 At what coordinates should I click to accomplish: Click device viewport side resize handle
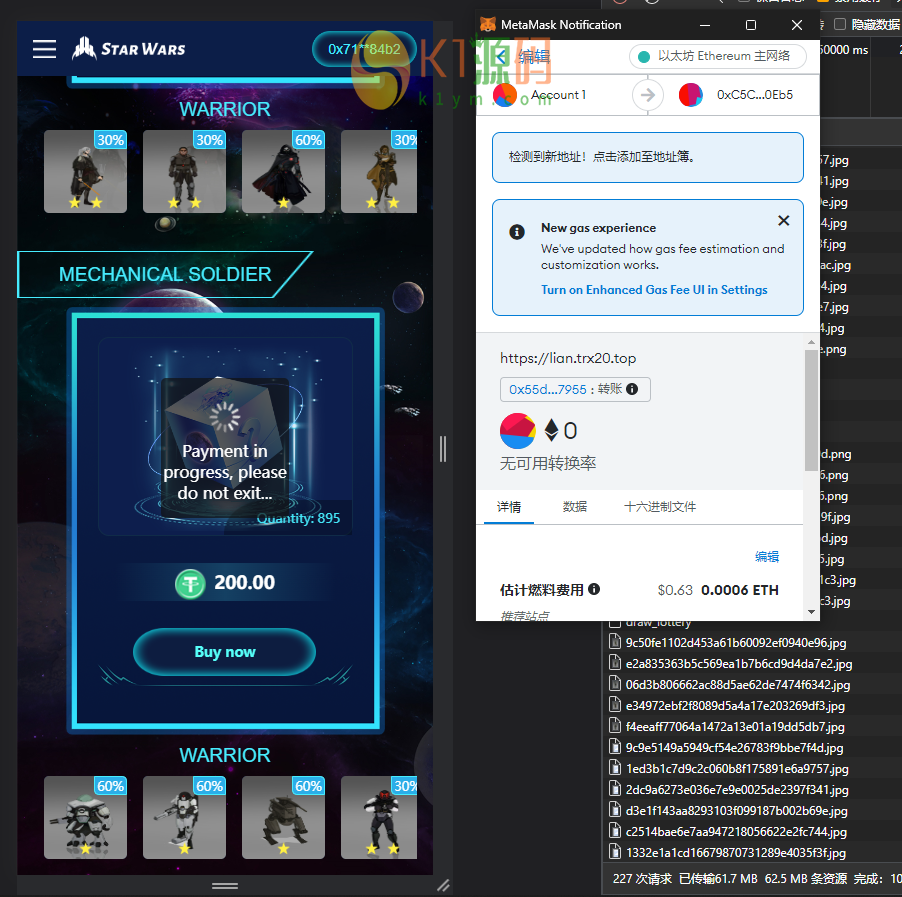tap(442, 449)
